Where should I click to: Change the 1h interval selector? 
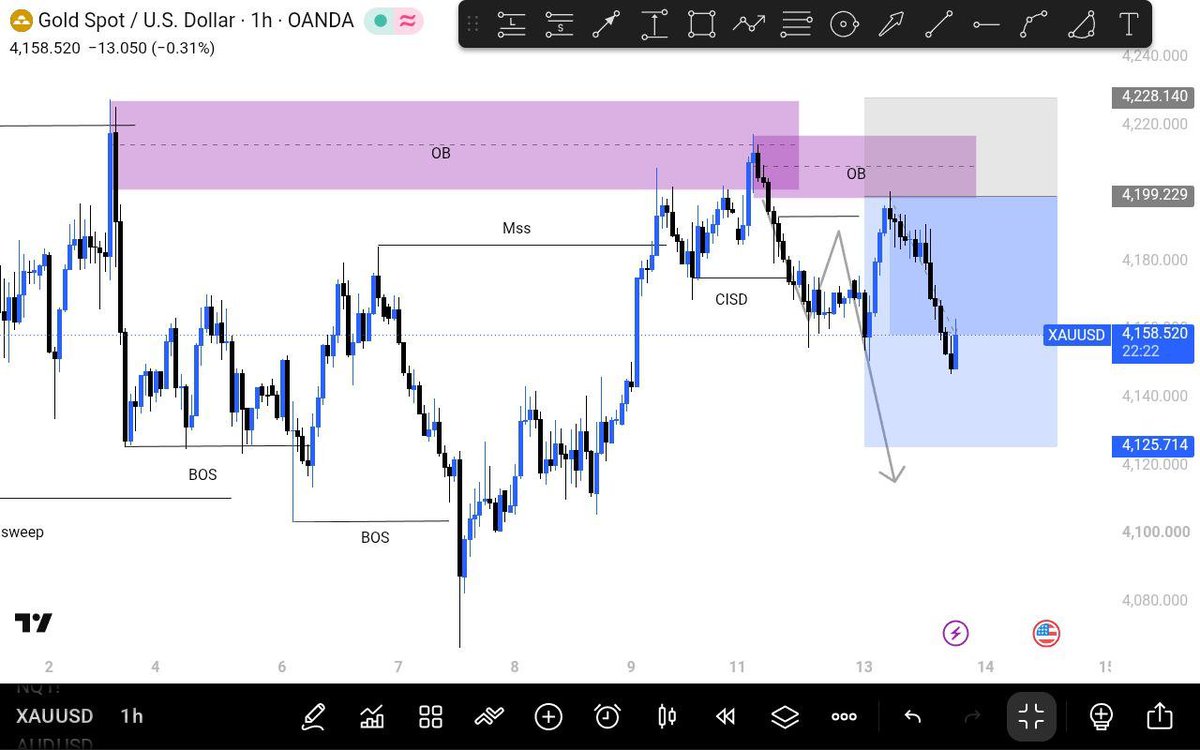[x=131, y=716]
